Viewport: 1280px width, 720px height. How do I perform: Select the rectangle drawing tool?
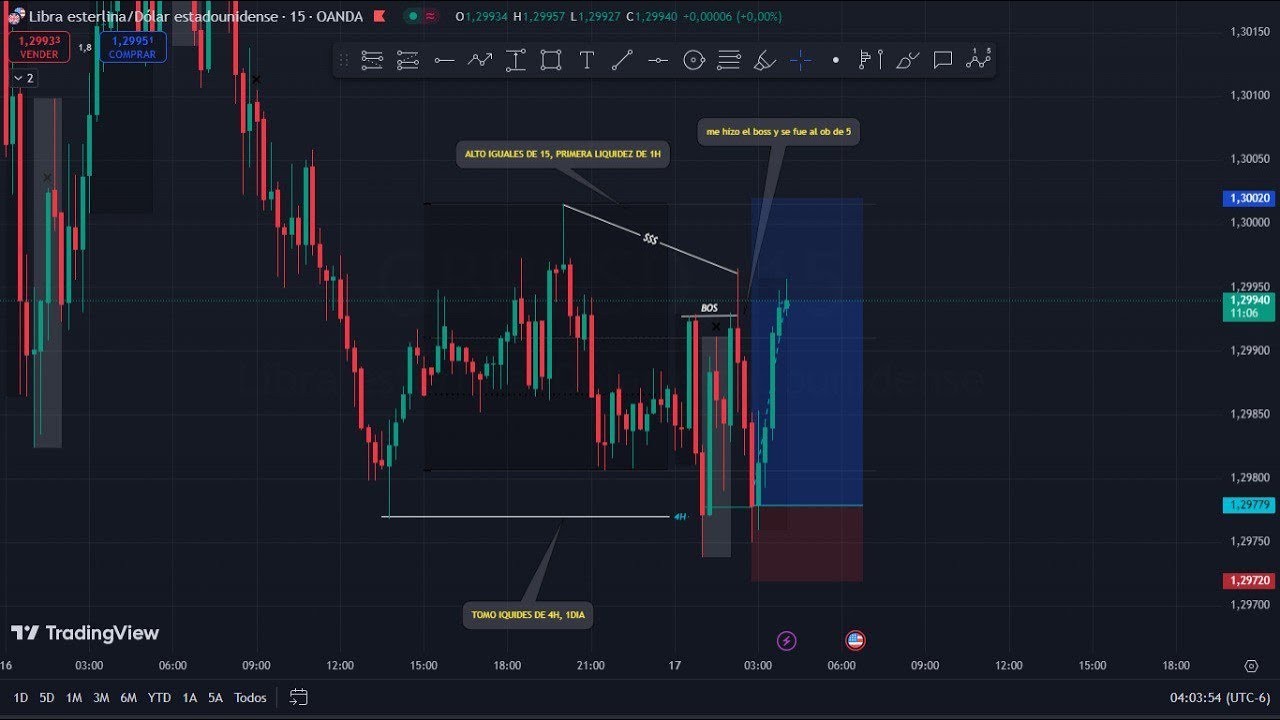click(551, 60)
